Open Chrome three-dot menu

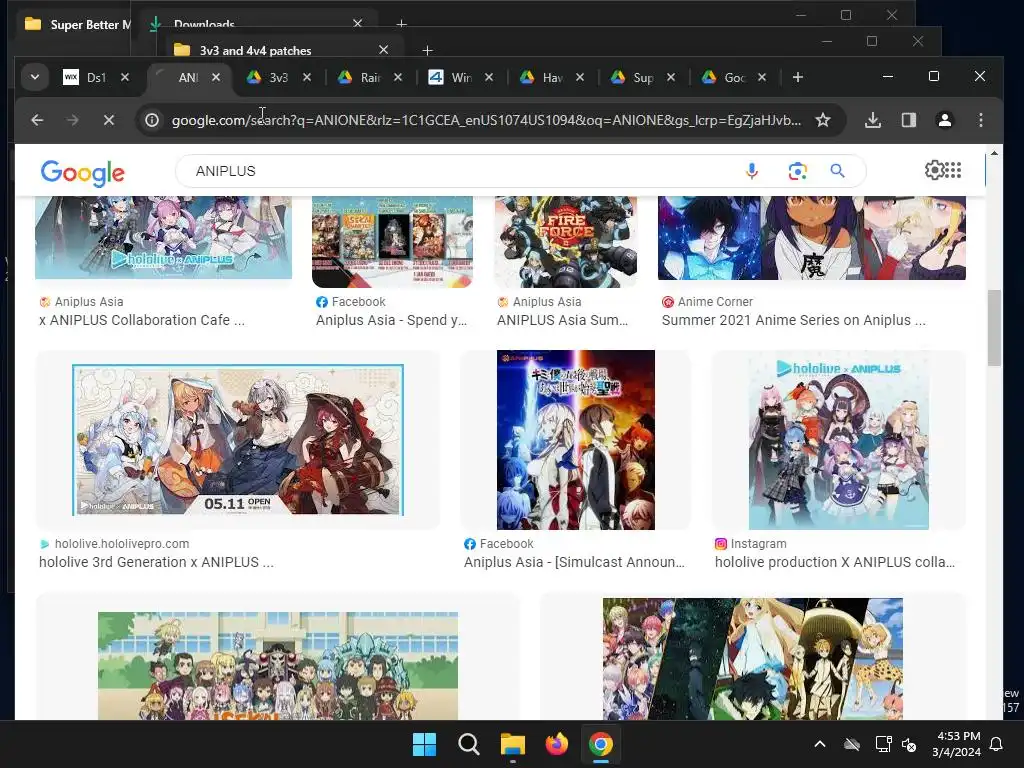[980, 120]
